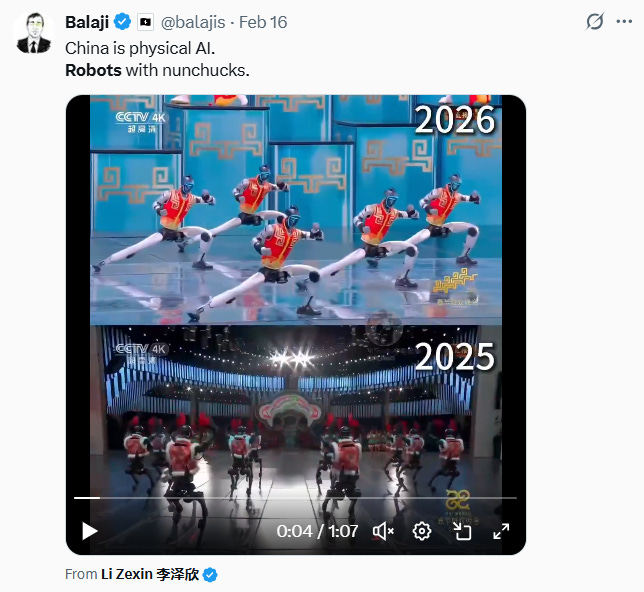
Task: Open Balaji's profile avatar picture
Action: pos(34,33)
